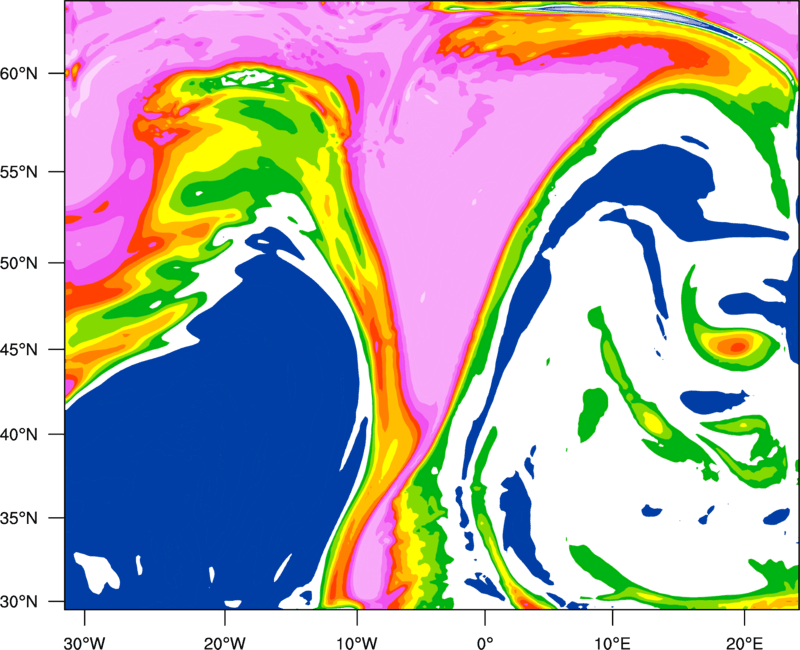Screen dimensions: 800x650
Task: Click the 20°E longitude label
Action: tap(744, 643)
